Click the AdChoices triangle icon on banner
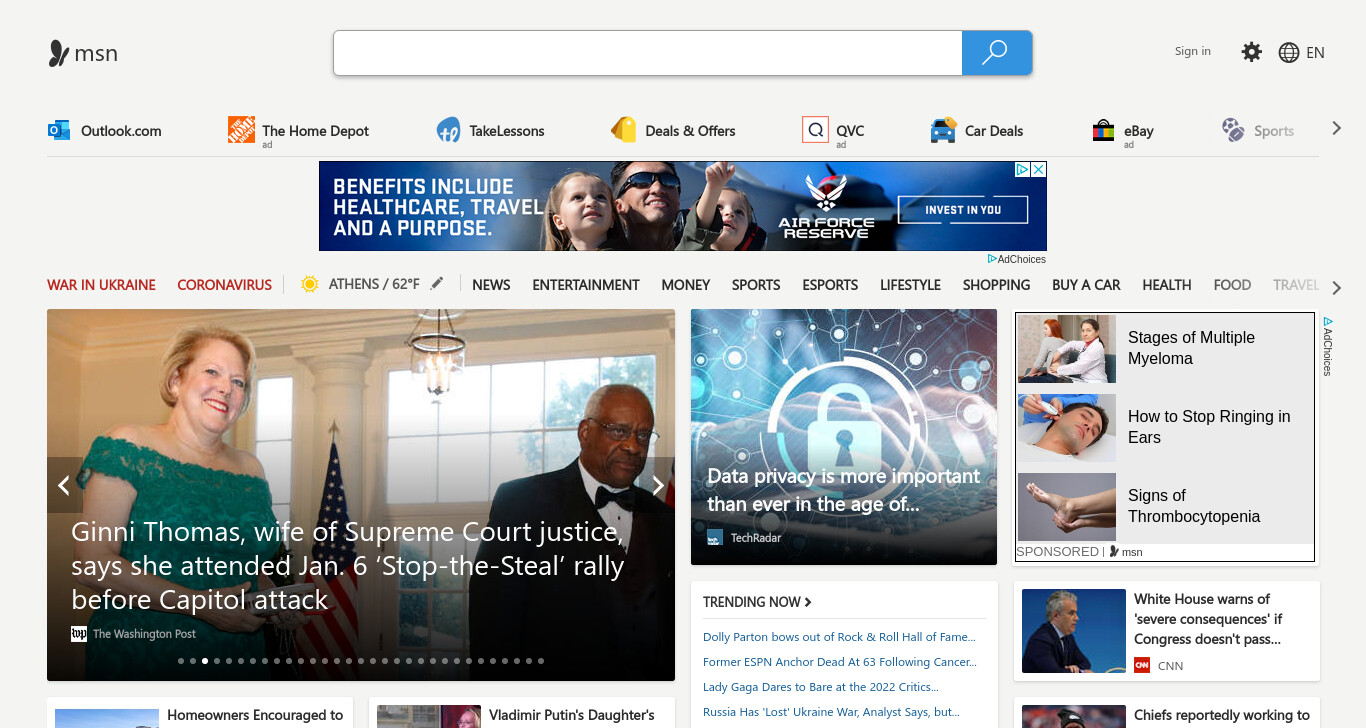 1023,170
